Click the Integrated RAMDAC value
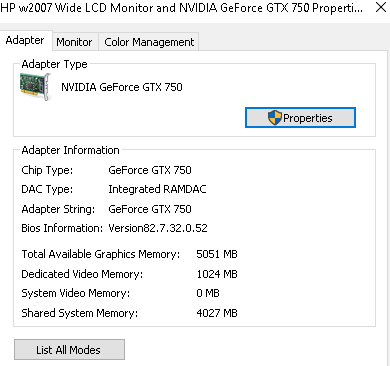390x366 pixels. pos(157,189)
